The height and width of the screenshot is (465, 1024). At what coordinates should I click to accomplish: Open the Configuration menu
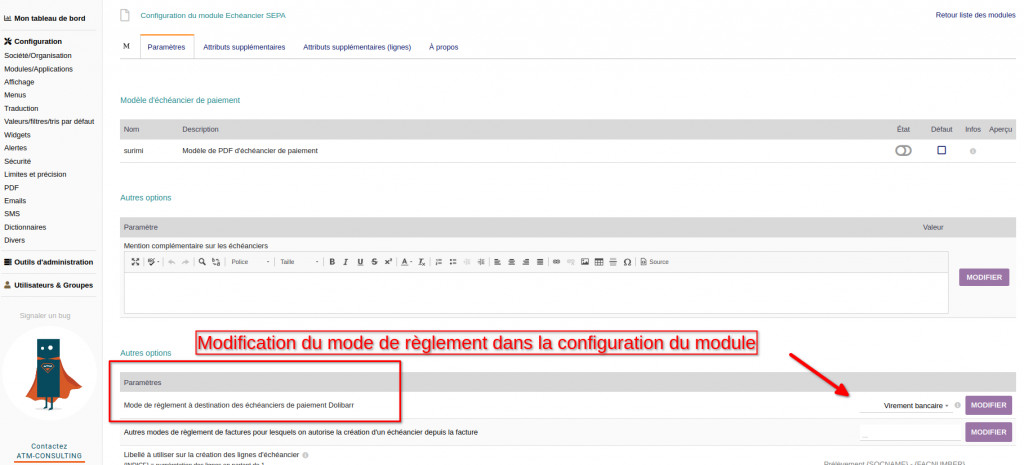coord(33,41)
